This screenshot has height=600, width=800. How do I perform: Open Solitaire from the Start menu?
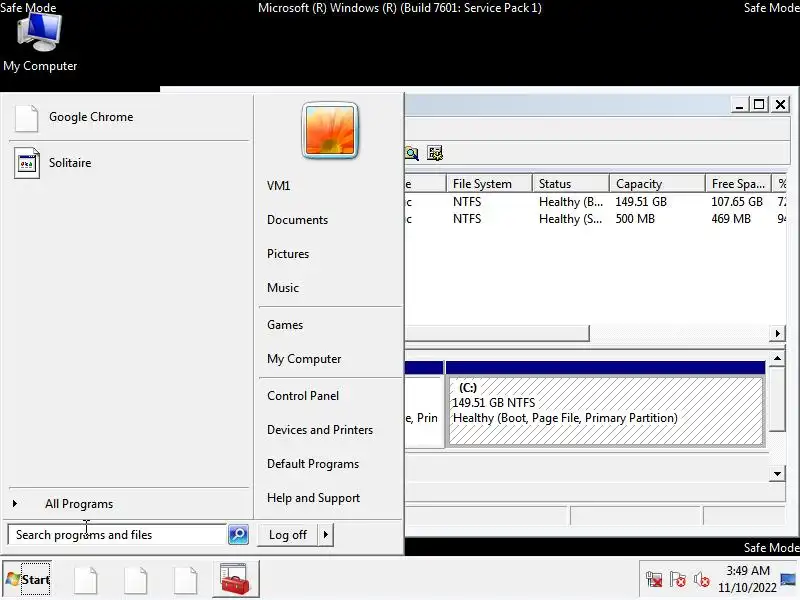tap(129, 163)
